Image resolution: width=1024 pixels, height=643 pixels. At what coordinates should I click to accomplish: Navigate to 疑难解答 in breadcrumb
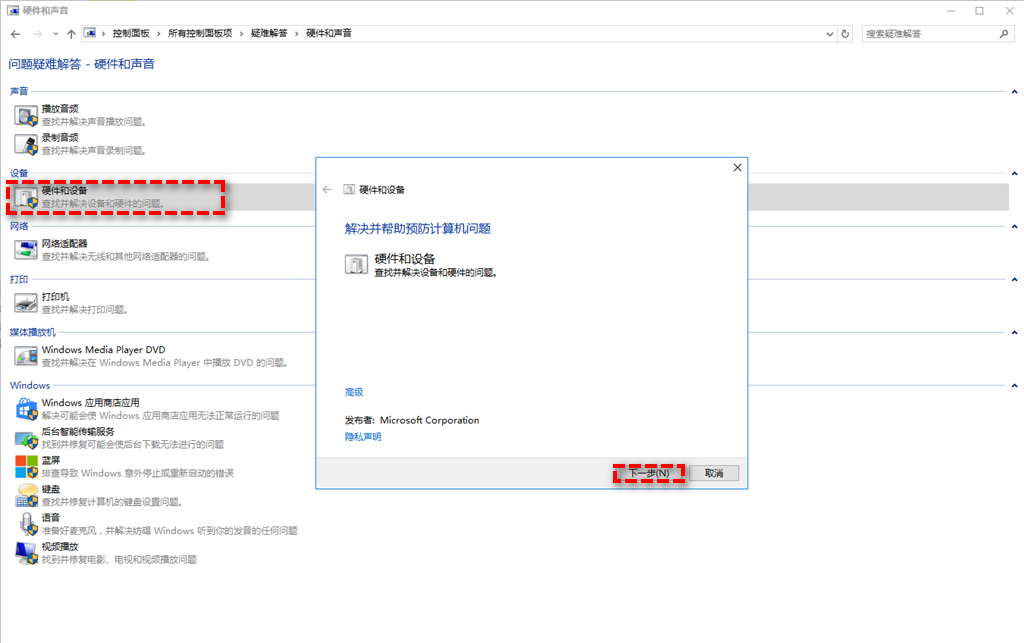coord(269,33)
